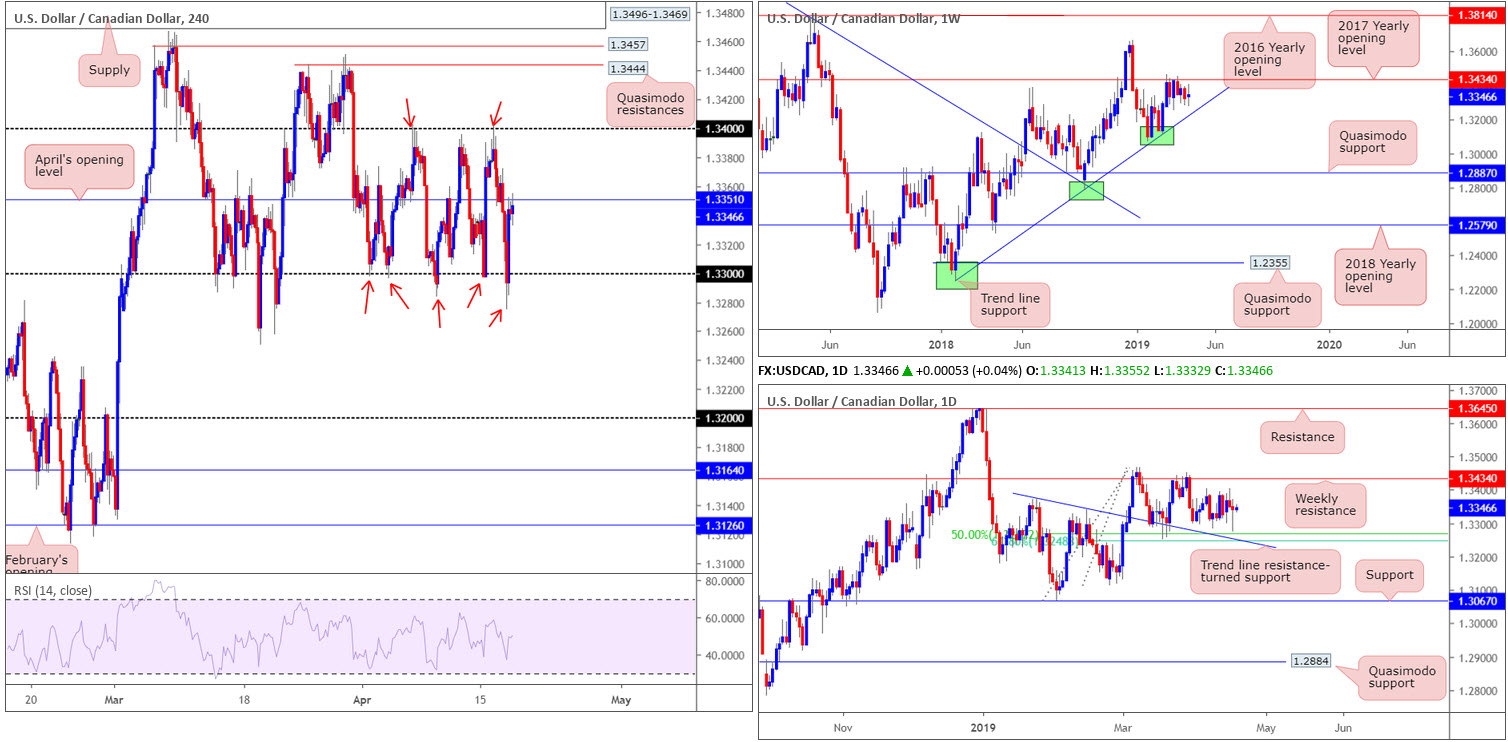Select red 1.34340 tag on daily chart
Image resolution: width=1508 pixels, height=742 pixels.
click(x=1478, y=479)
